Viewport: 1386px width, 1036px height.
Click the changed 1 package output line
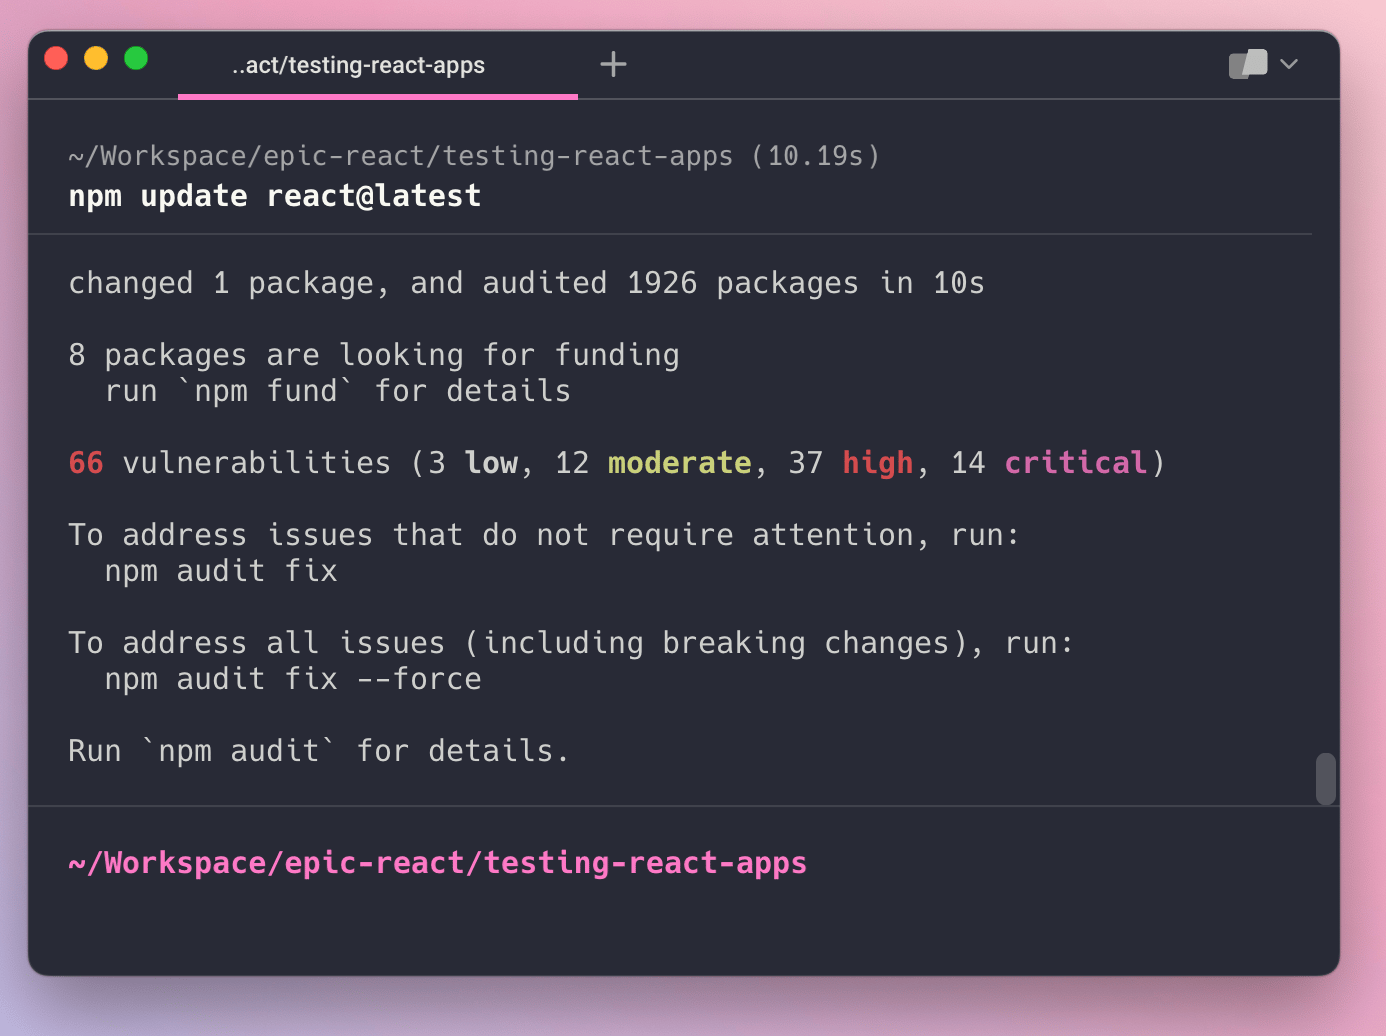pyautogui.click(x=526, y=283)
